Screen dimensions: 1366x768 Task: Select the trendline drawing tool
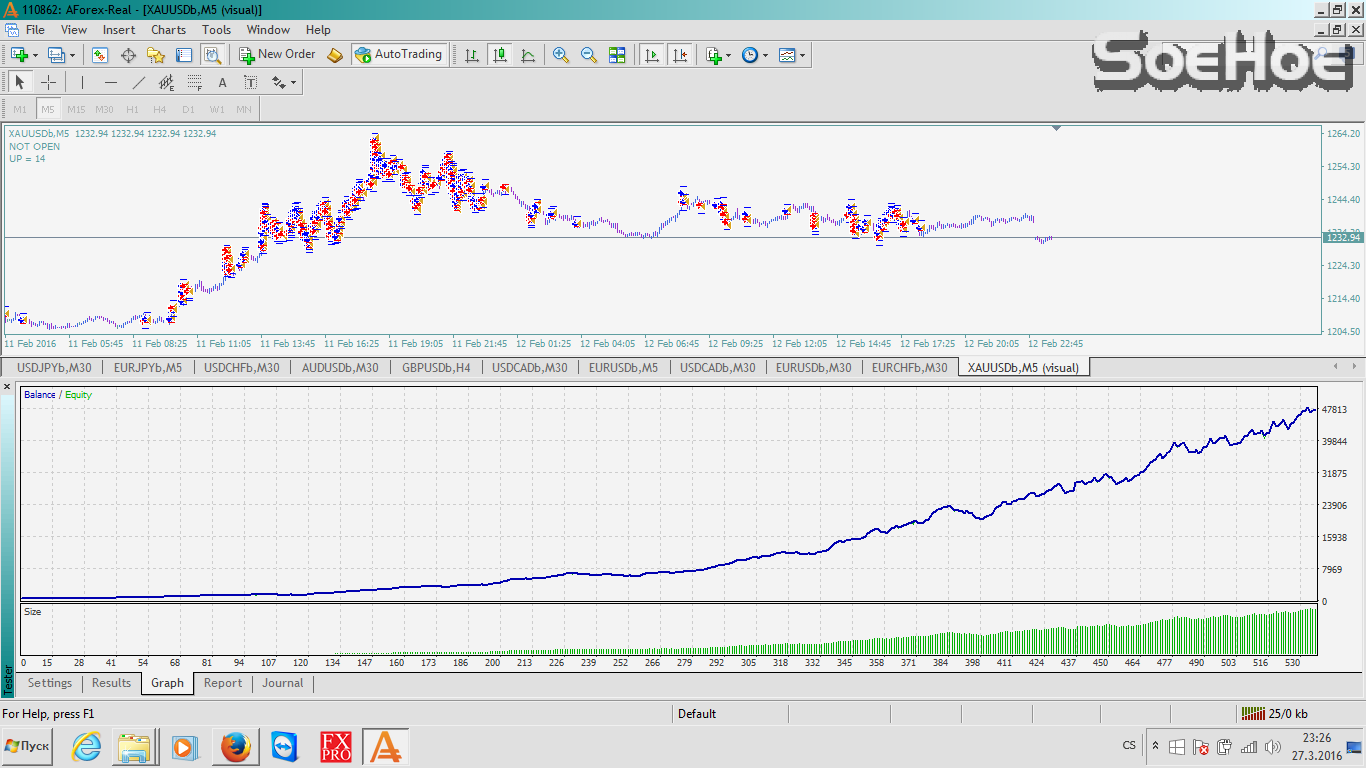pos(139,83)
